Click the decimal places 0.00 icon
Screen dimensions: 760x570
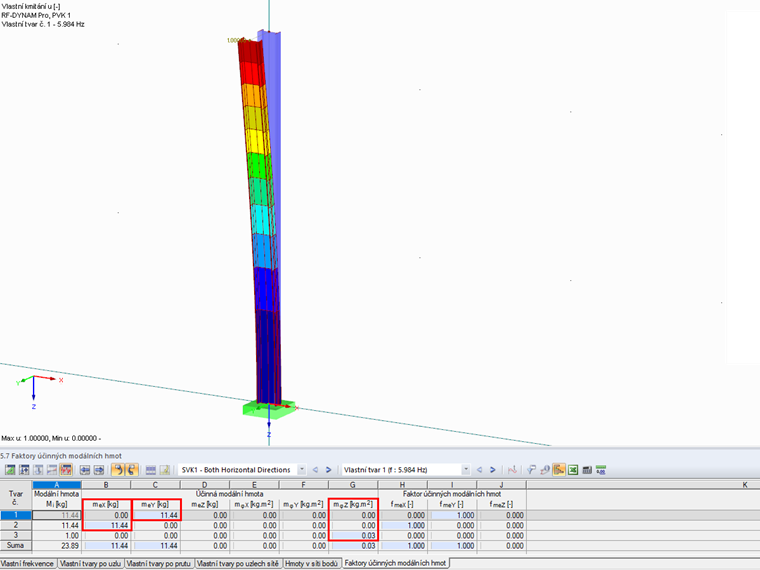[601, 470]
